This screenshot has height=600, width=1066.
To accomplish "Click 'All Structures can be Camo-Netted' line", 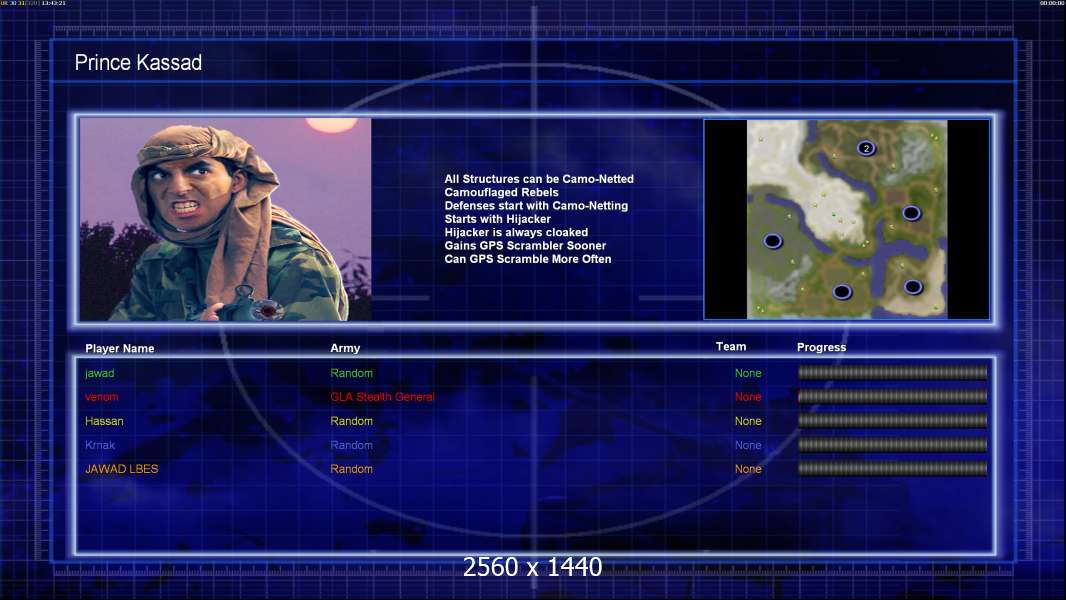I will click(x=539, y=179).
